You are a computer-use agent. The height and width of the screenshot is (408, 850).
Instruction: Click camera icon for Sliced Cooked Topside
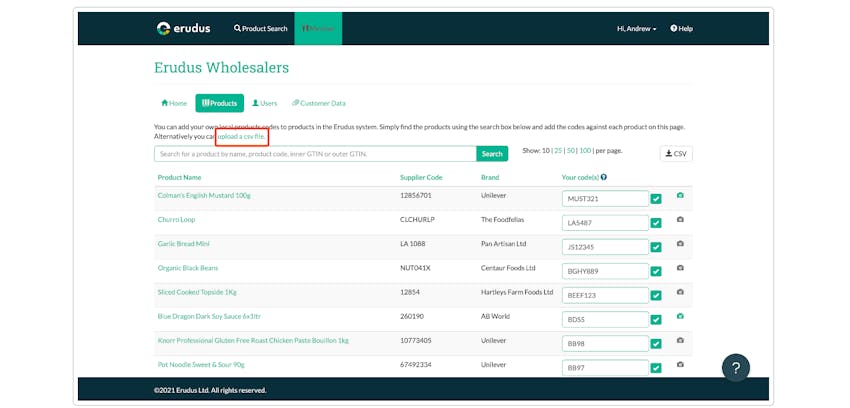680,292
